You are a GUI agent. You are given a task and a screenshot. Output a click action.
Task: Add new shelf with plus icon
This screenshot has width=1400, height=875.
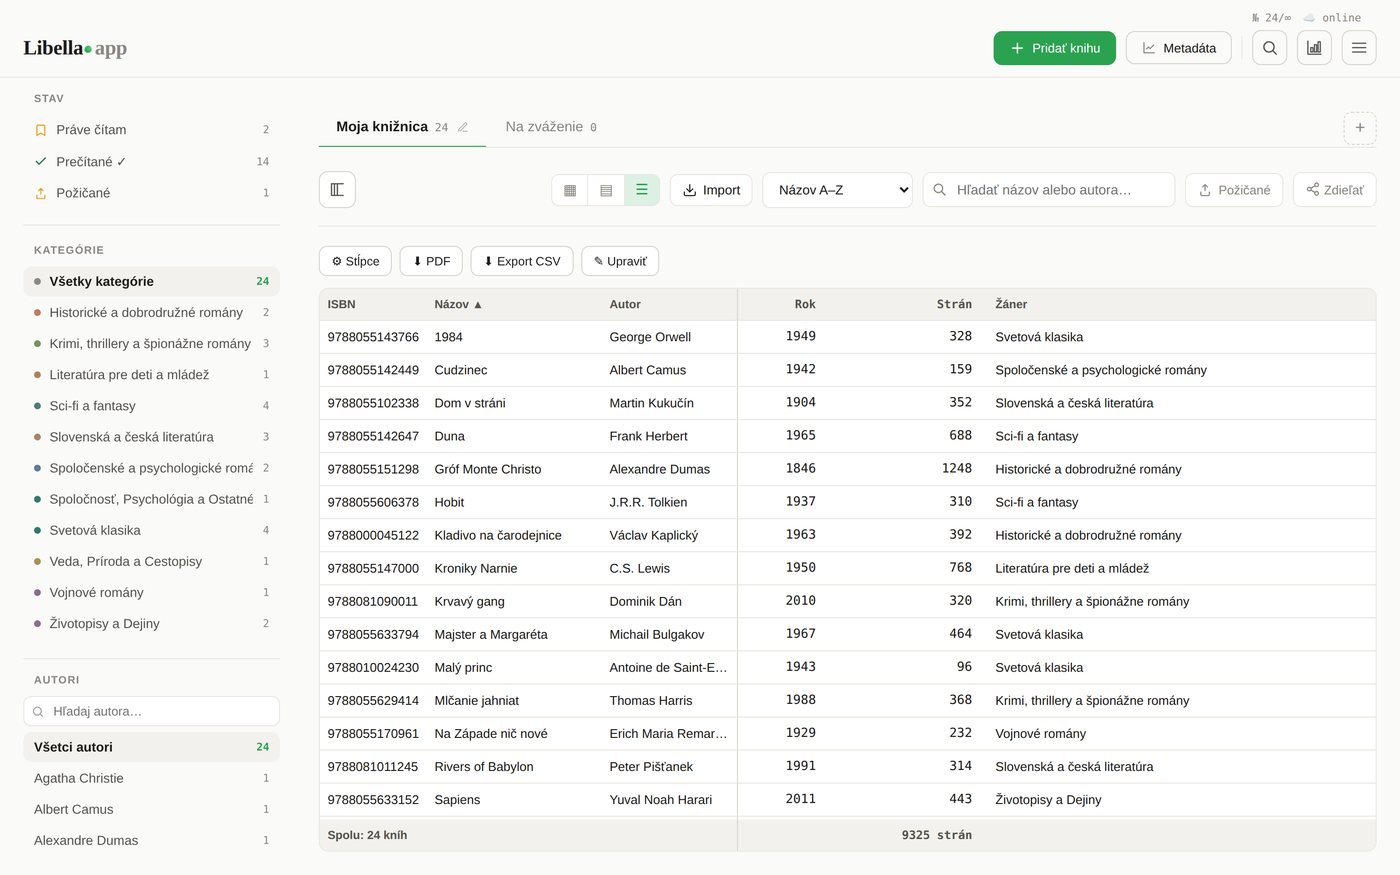pyautogui.click(x=1359, y=128)
